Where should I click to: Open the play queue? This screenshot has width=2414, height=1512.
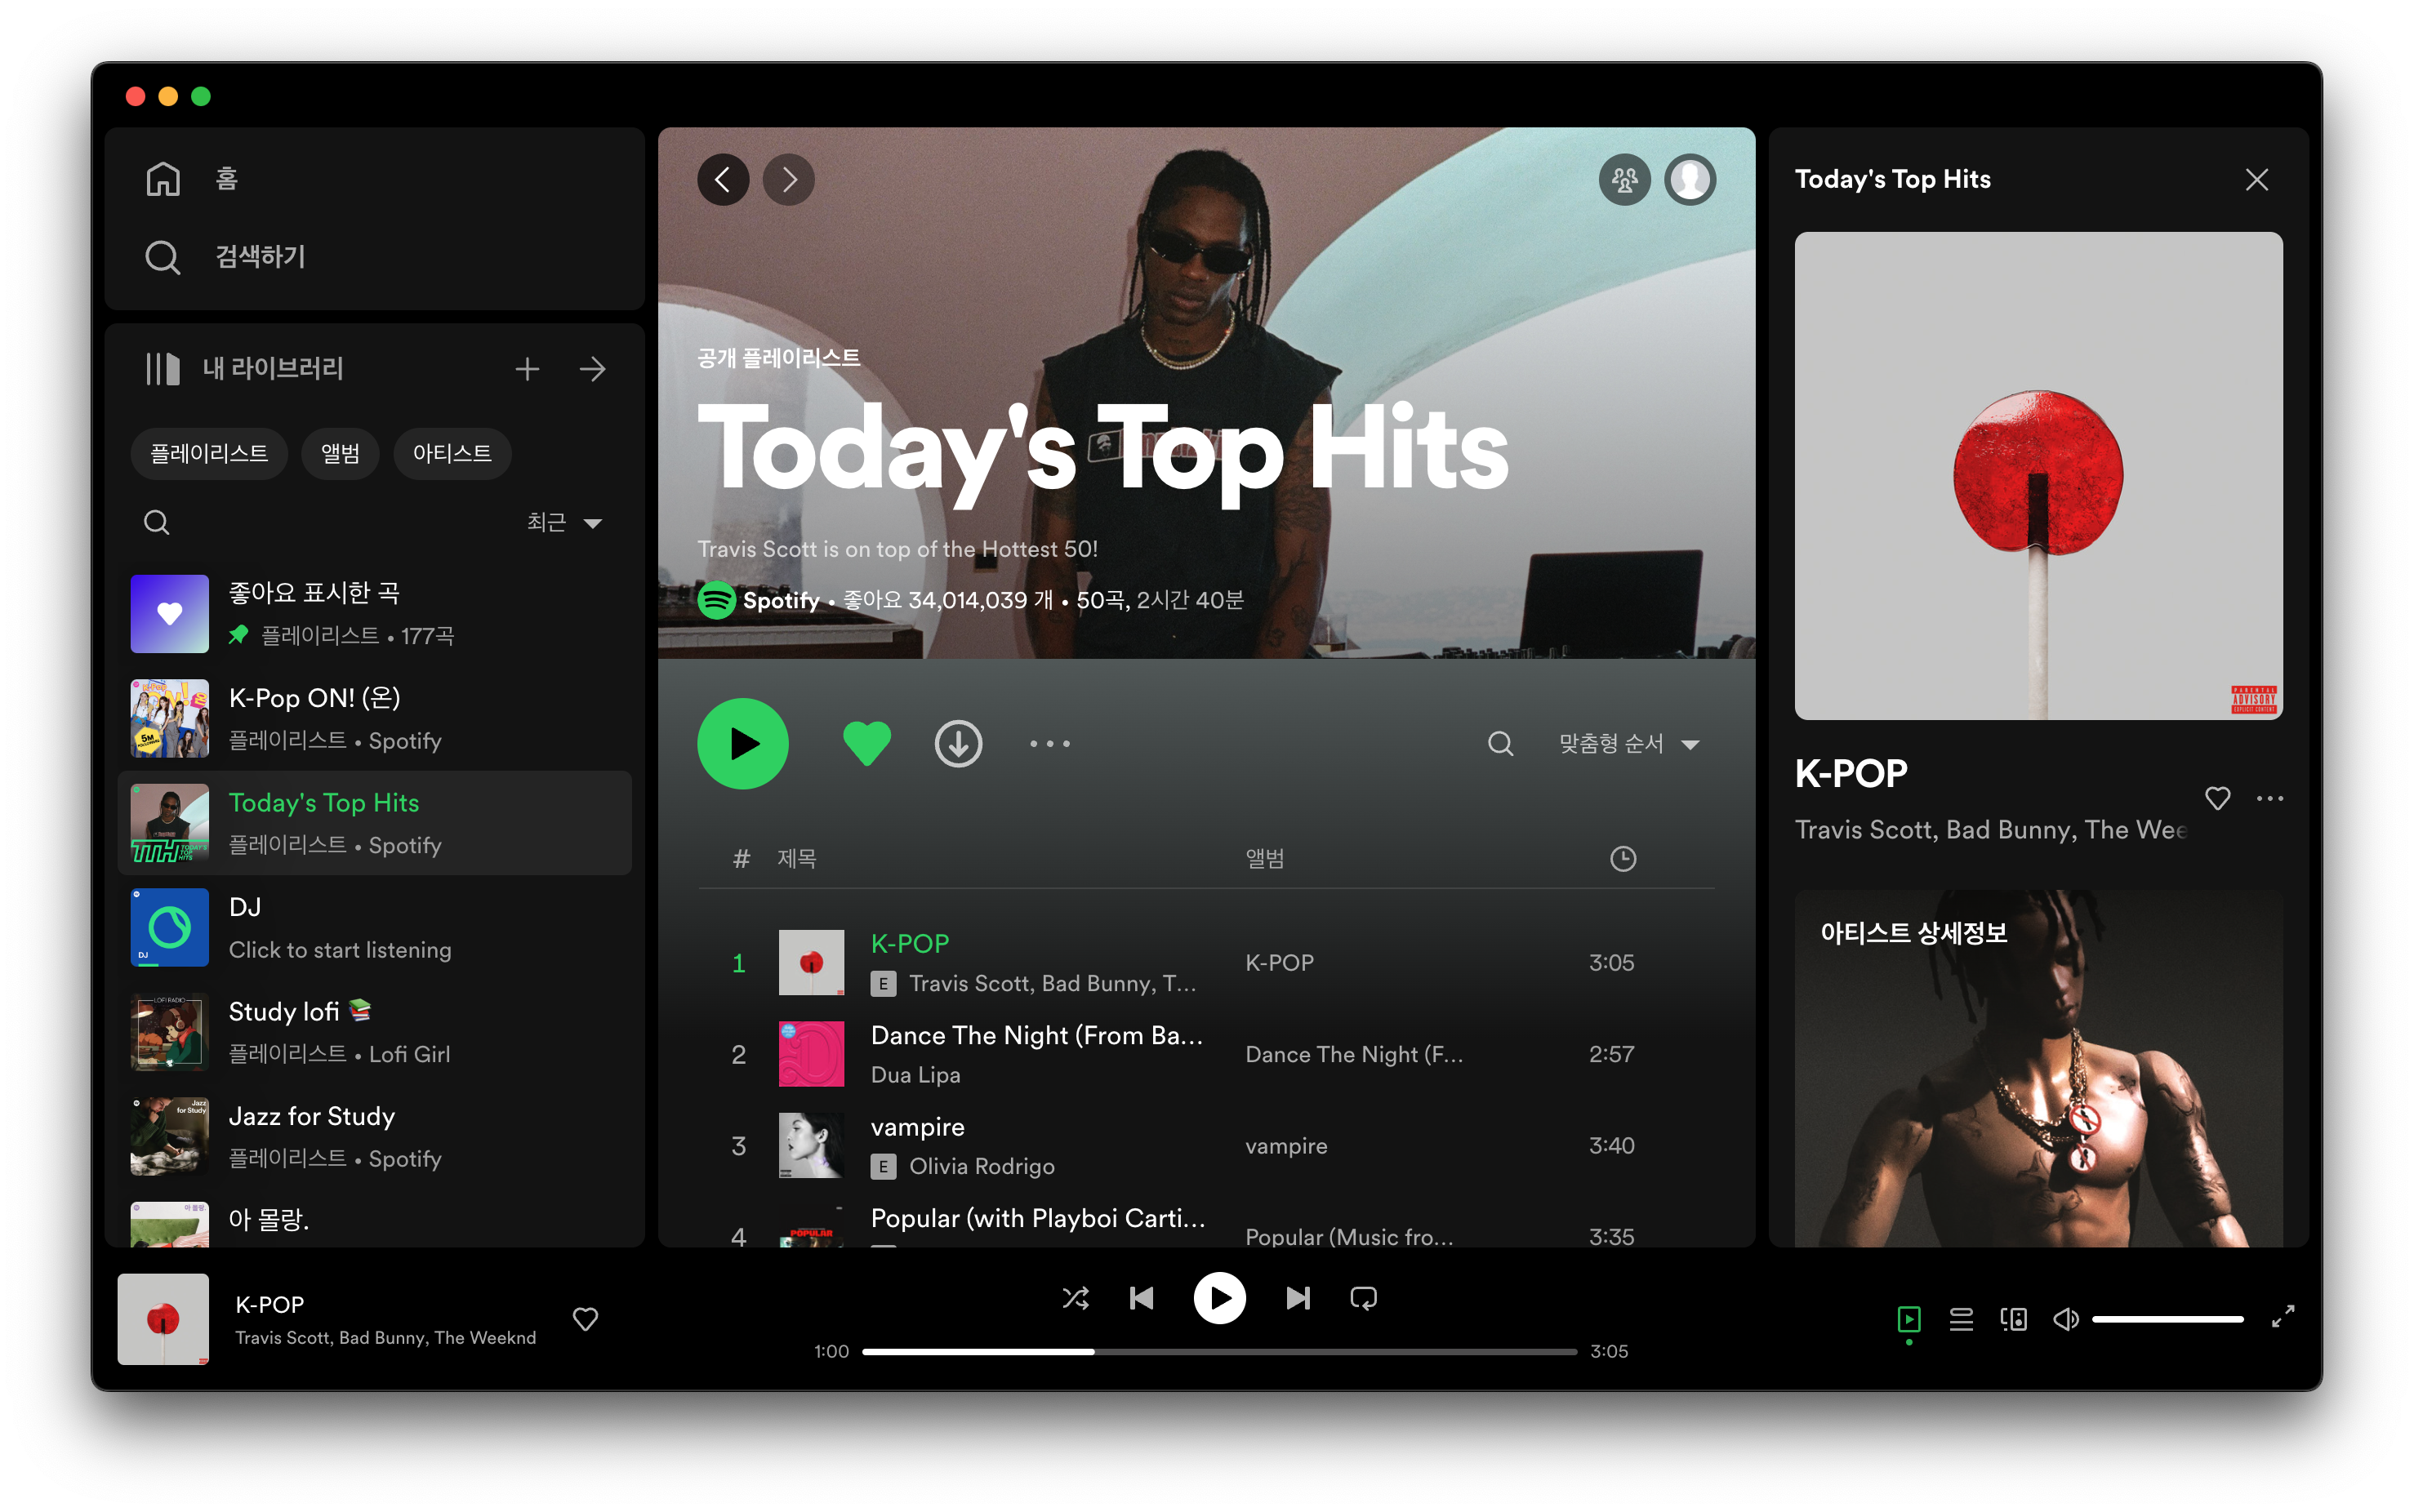(x=1961, y=1319)
